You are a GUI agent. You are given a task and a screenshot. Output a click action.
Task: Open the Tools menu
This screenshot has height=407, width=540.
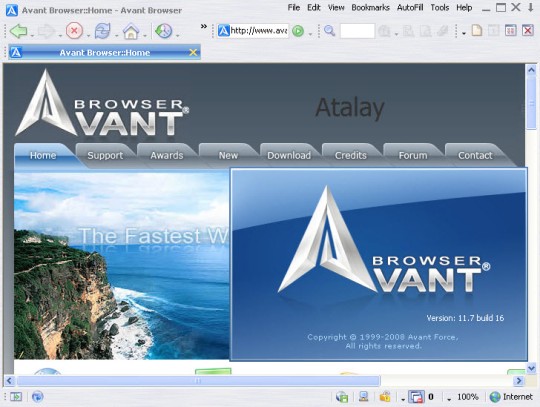[x=439, y=8]
